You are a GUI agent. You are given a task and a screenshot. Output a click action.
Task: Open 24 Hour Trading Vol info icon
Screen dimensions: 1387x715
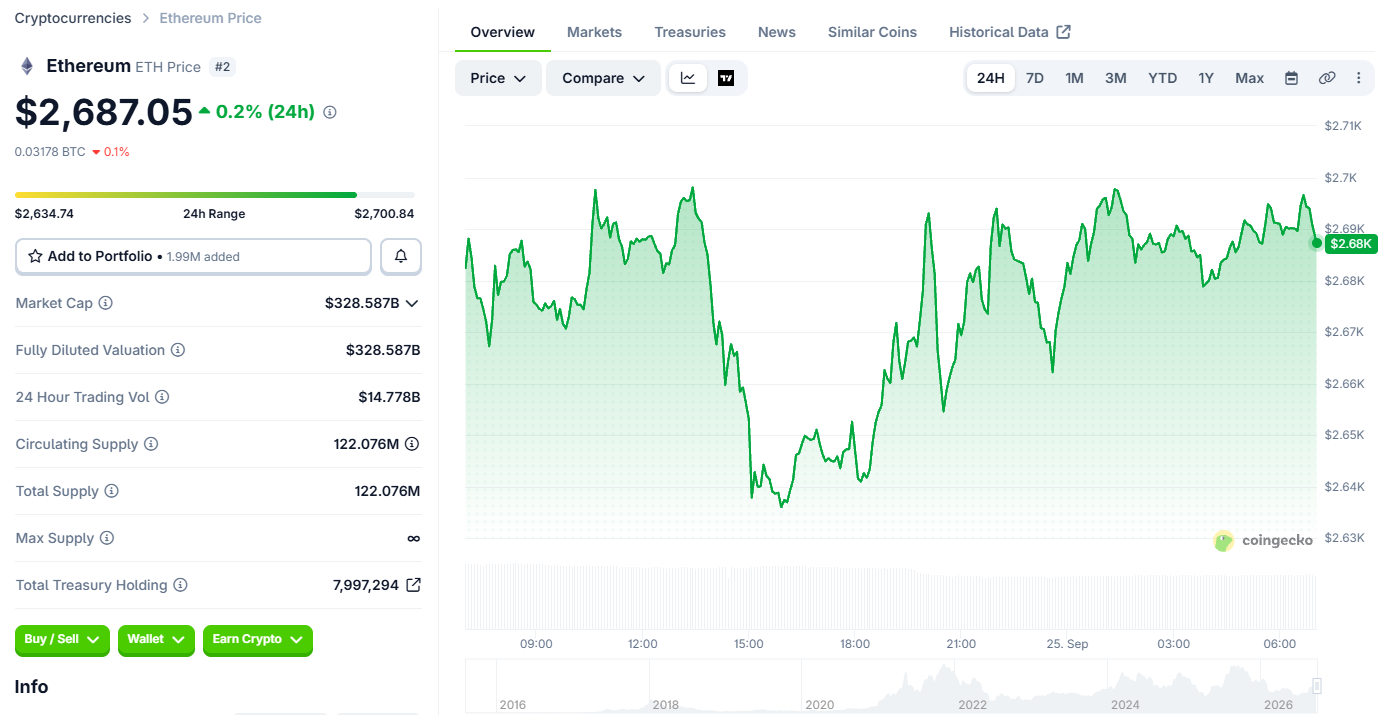pyautogui.click(x=162, y=397)
